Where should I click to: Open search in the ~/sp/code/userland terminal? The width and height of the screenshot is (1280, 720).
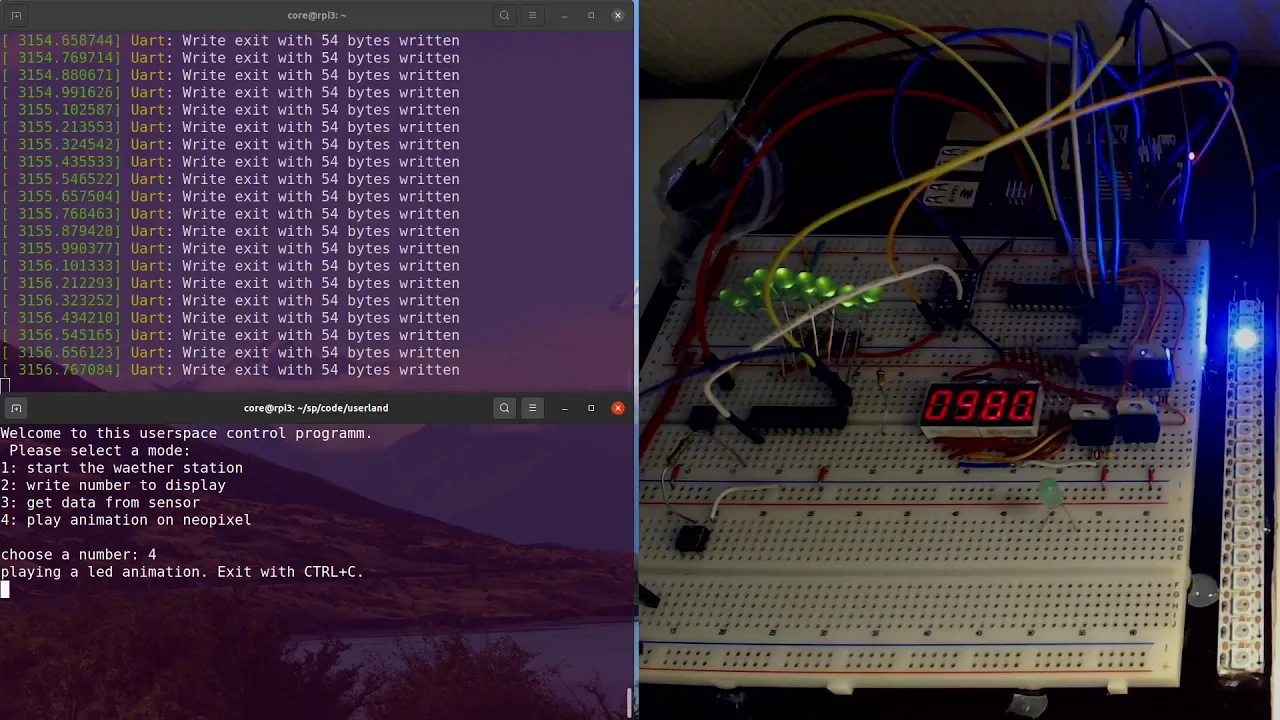pos(504,408)
